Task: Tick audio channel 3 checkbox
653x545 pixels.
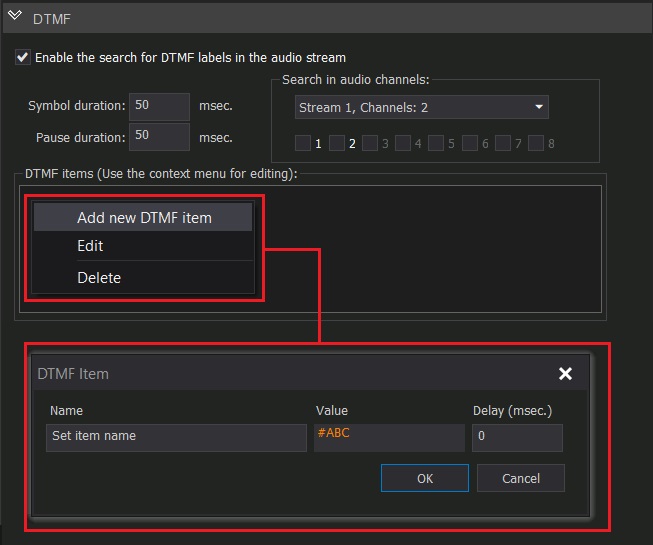Action: pyautogui.click(x=370, y=143)
